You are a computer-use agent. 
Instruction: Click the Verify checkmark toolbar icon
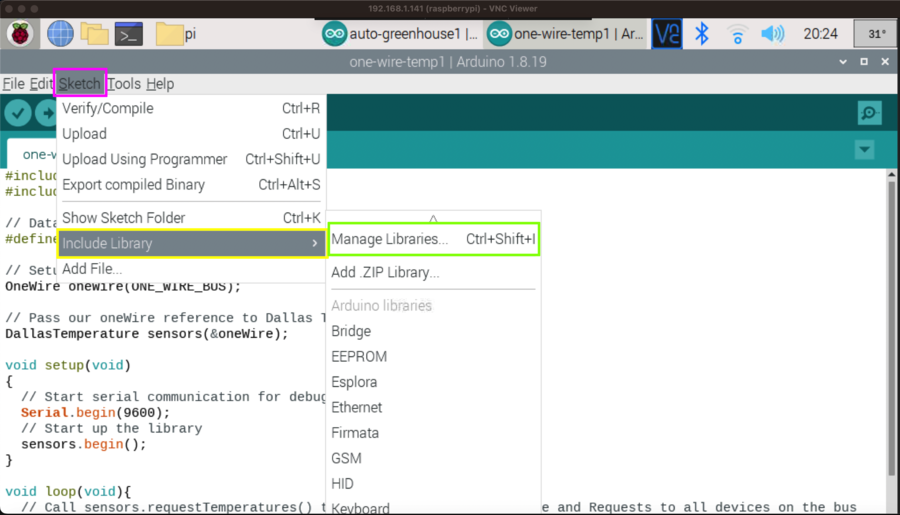pyautogui.click(x=18, y=113)
